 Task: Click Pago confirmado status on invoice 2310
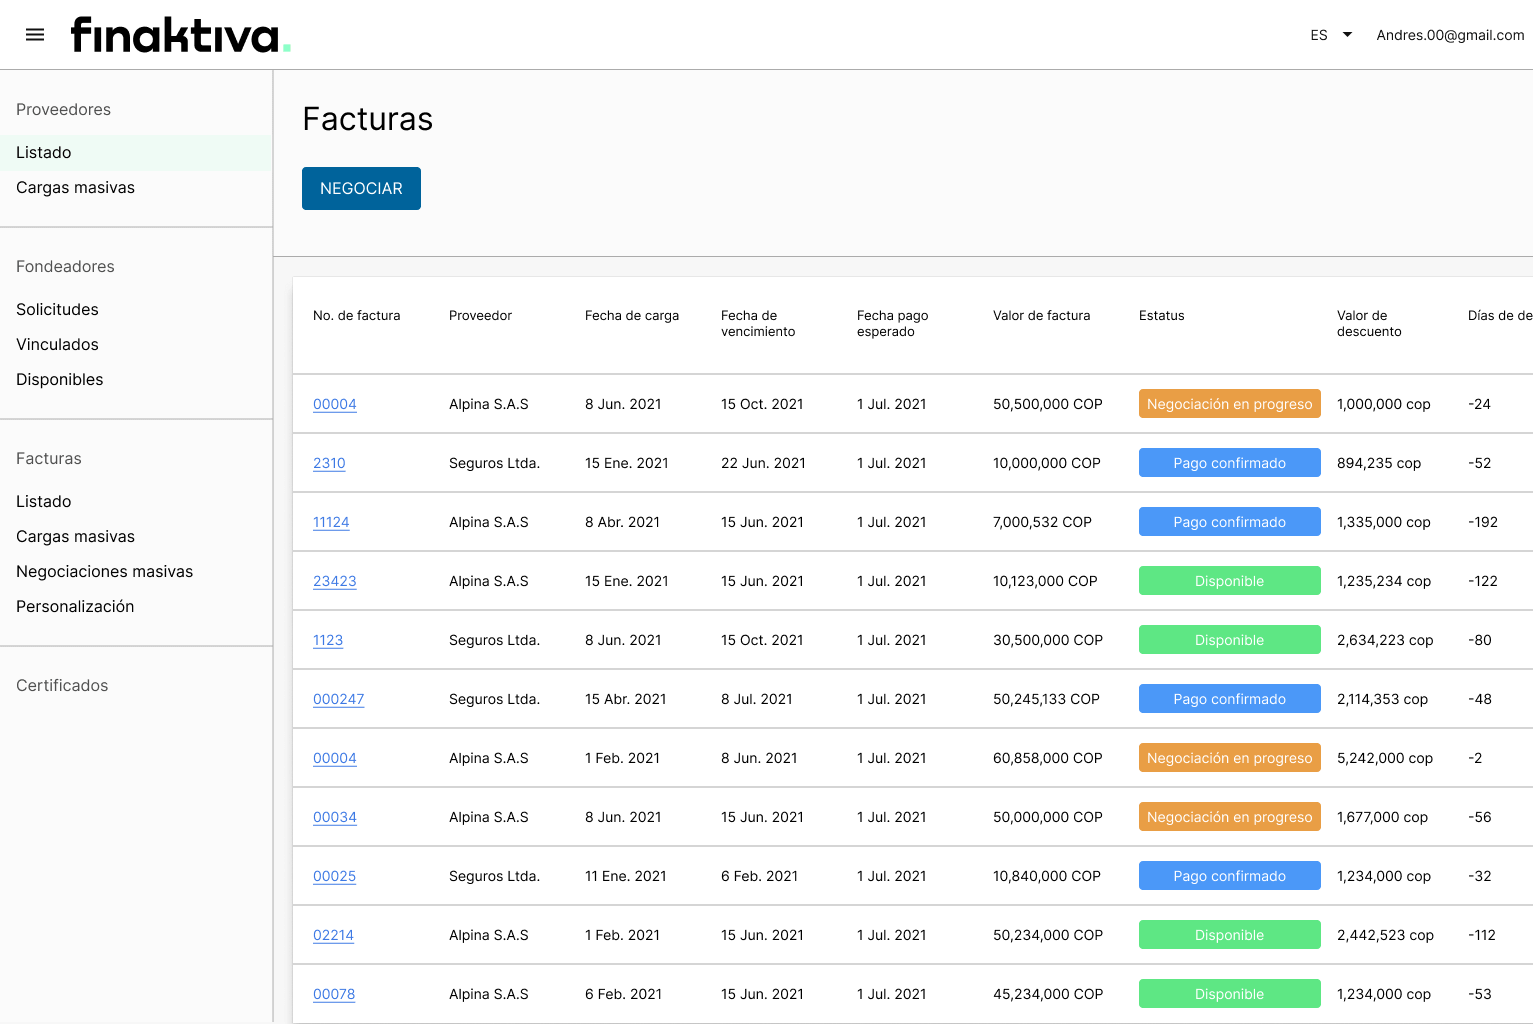click(x=1229, y=463)
